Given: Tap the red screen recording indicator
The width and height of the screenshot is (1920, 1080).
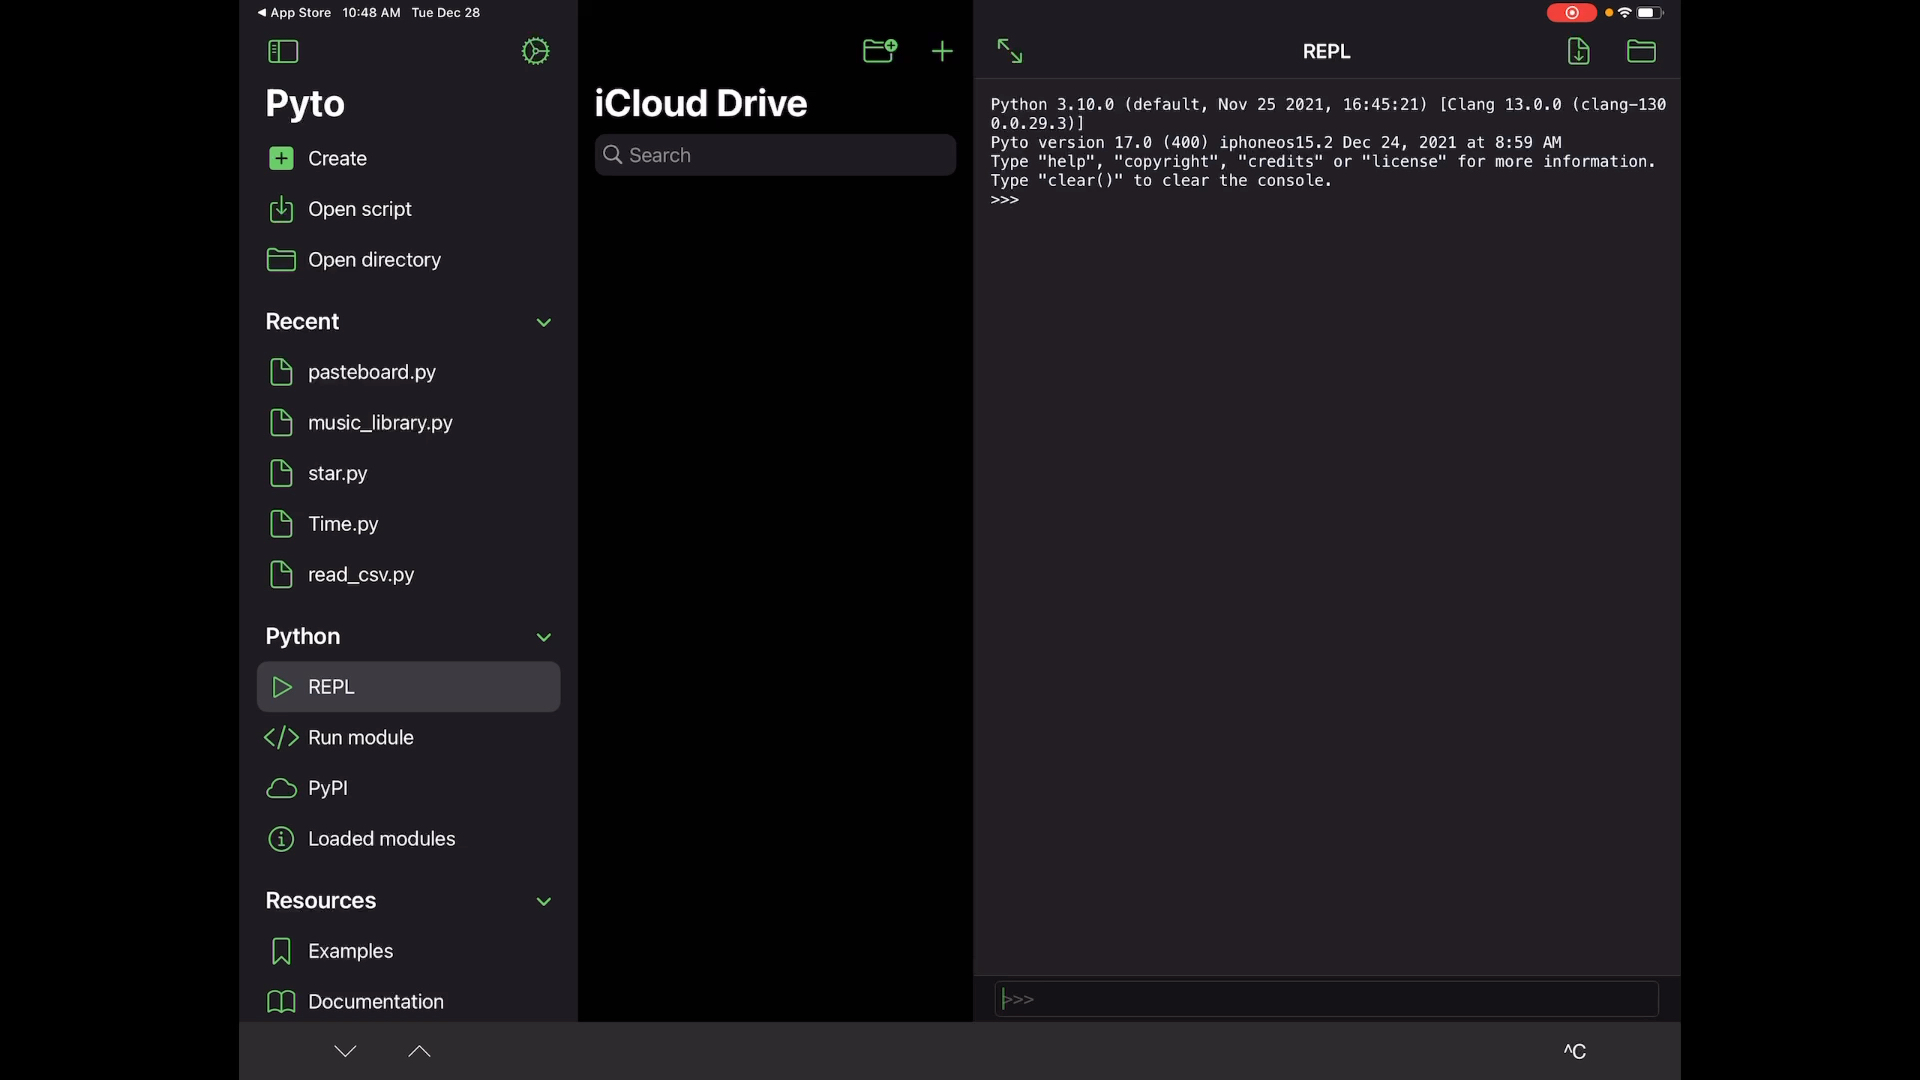Looking at the screenshot, I should coord(1571,13).
